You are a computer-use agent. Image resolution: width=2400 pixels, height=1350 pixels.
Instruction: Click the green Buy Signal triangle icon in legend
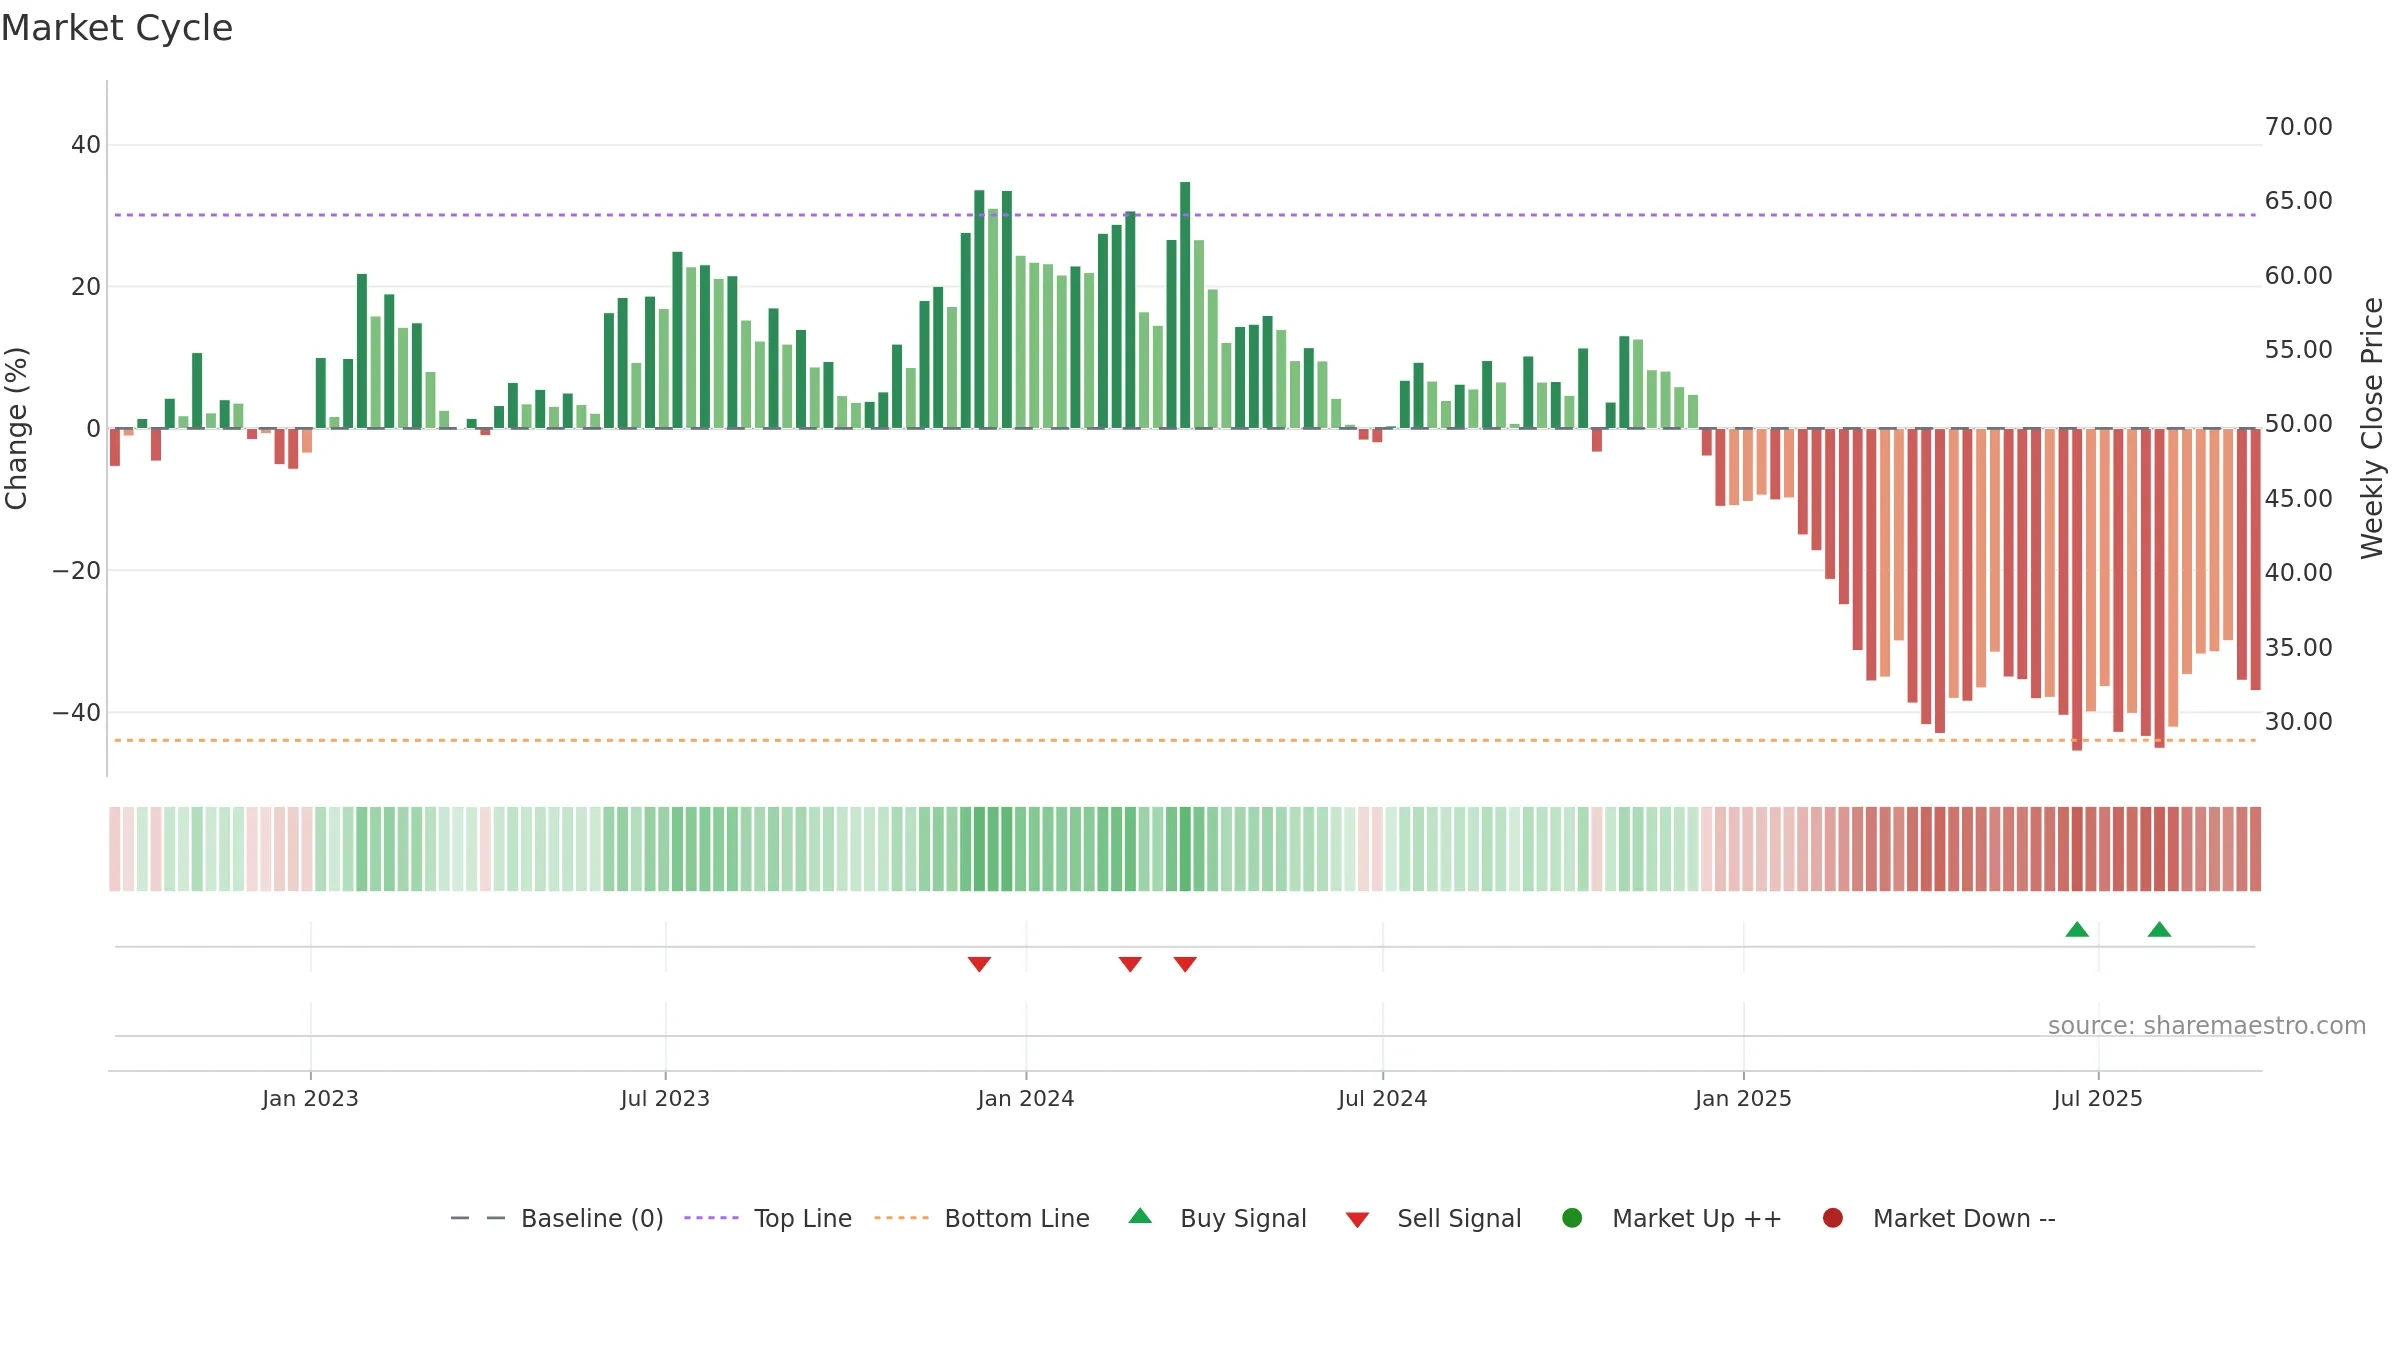(x=1140, y=1216)
